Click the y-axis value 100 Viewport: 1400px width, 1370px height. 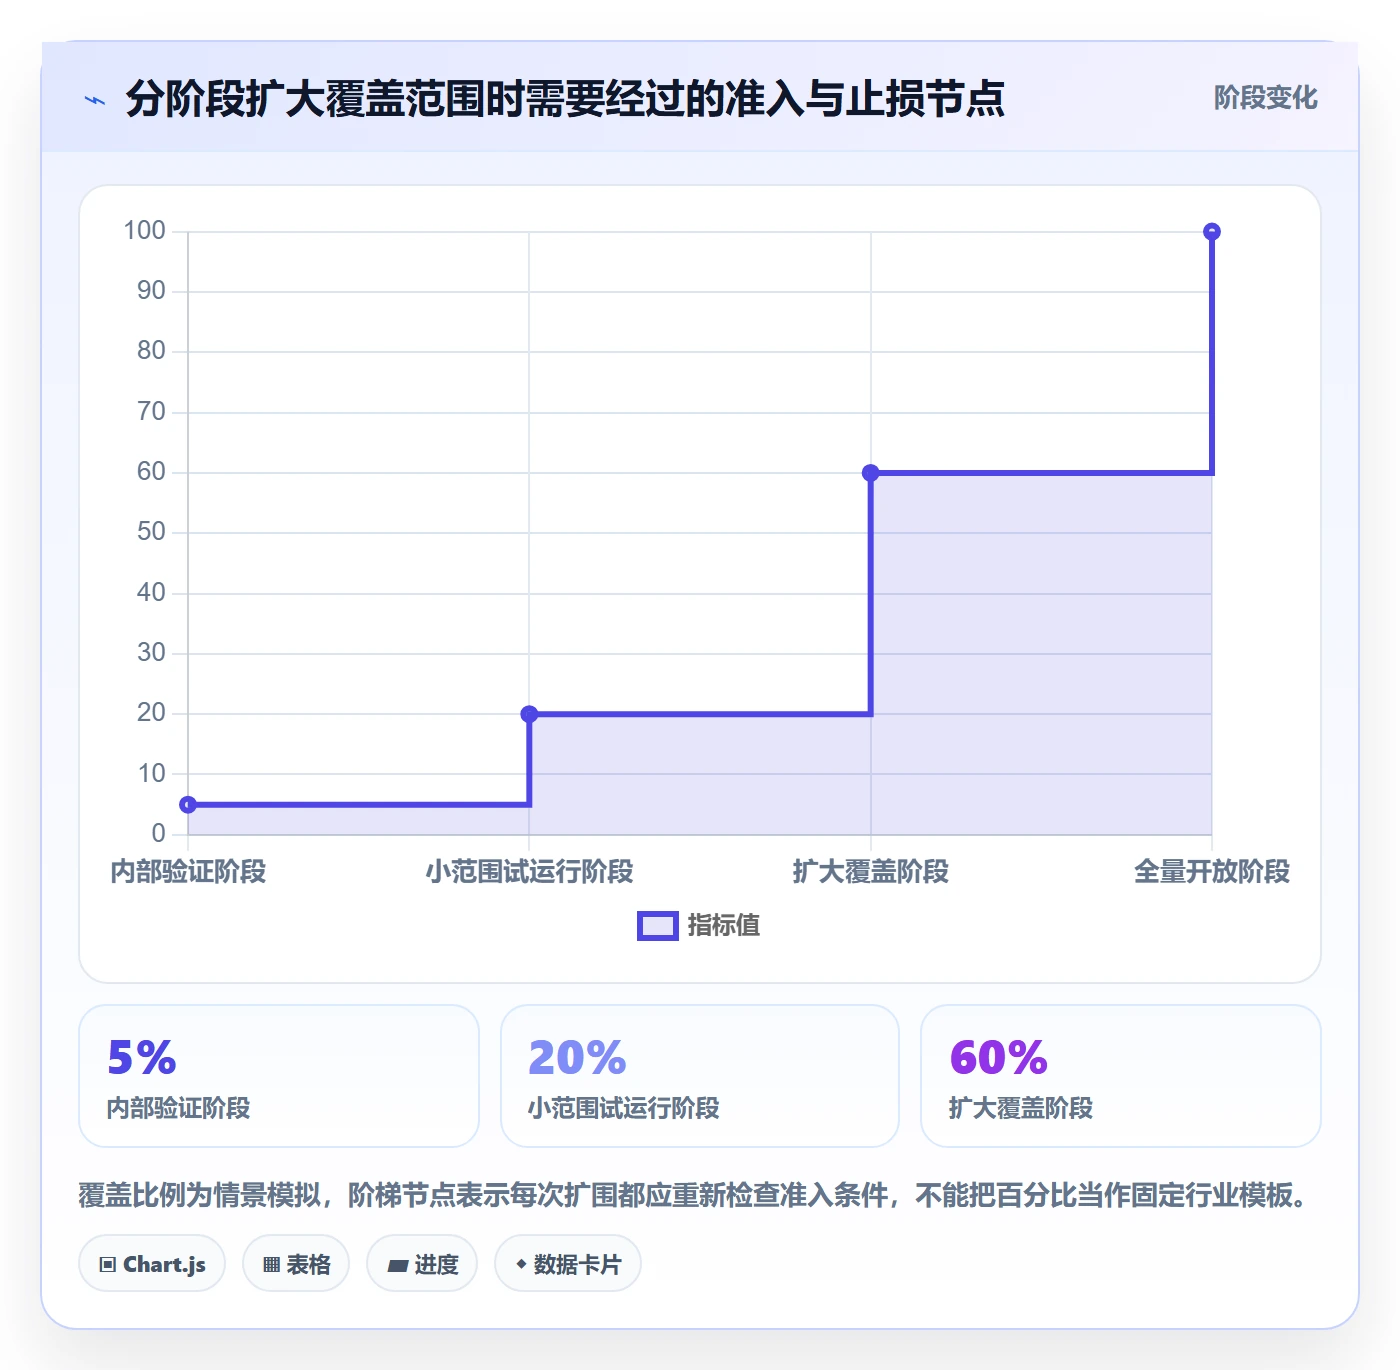pos(144,231)
